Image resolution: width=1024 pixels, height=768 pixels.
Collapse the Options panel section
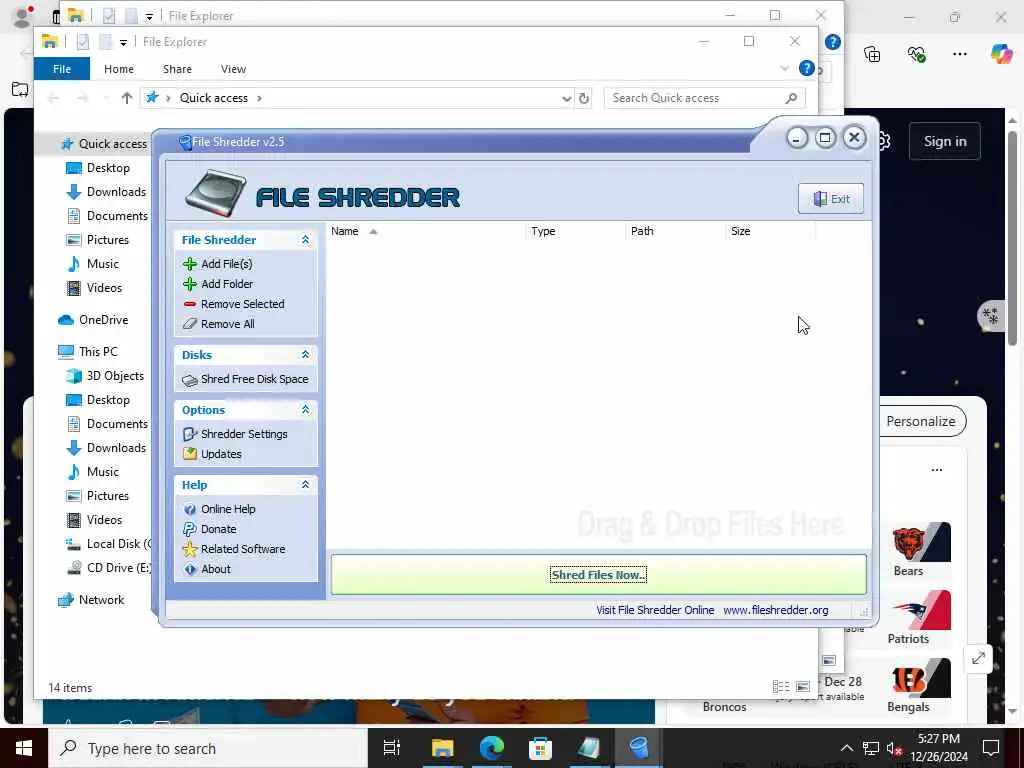305,409
